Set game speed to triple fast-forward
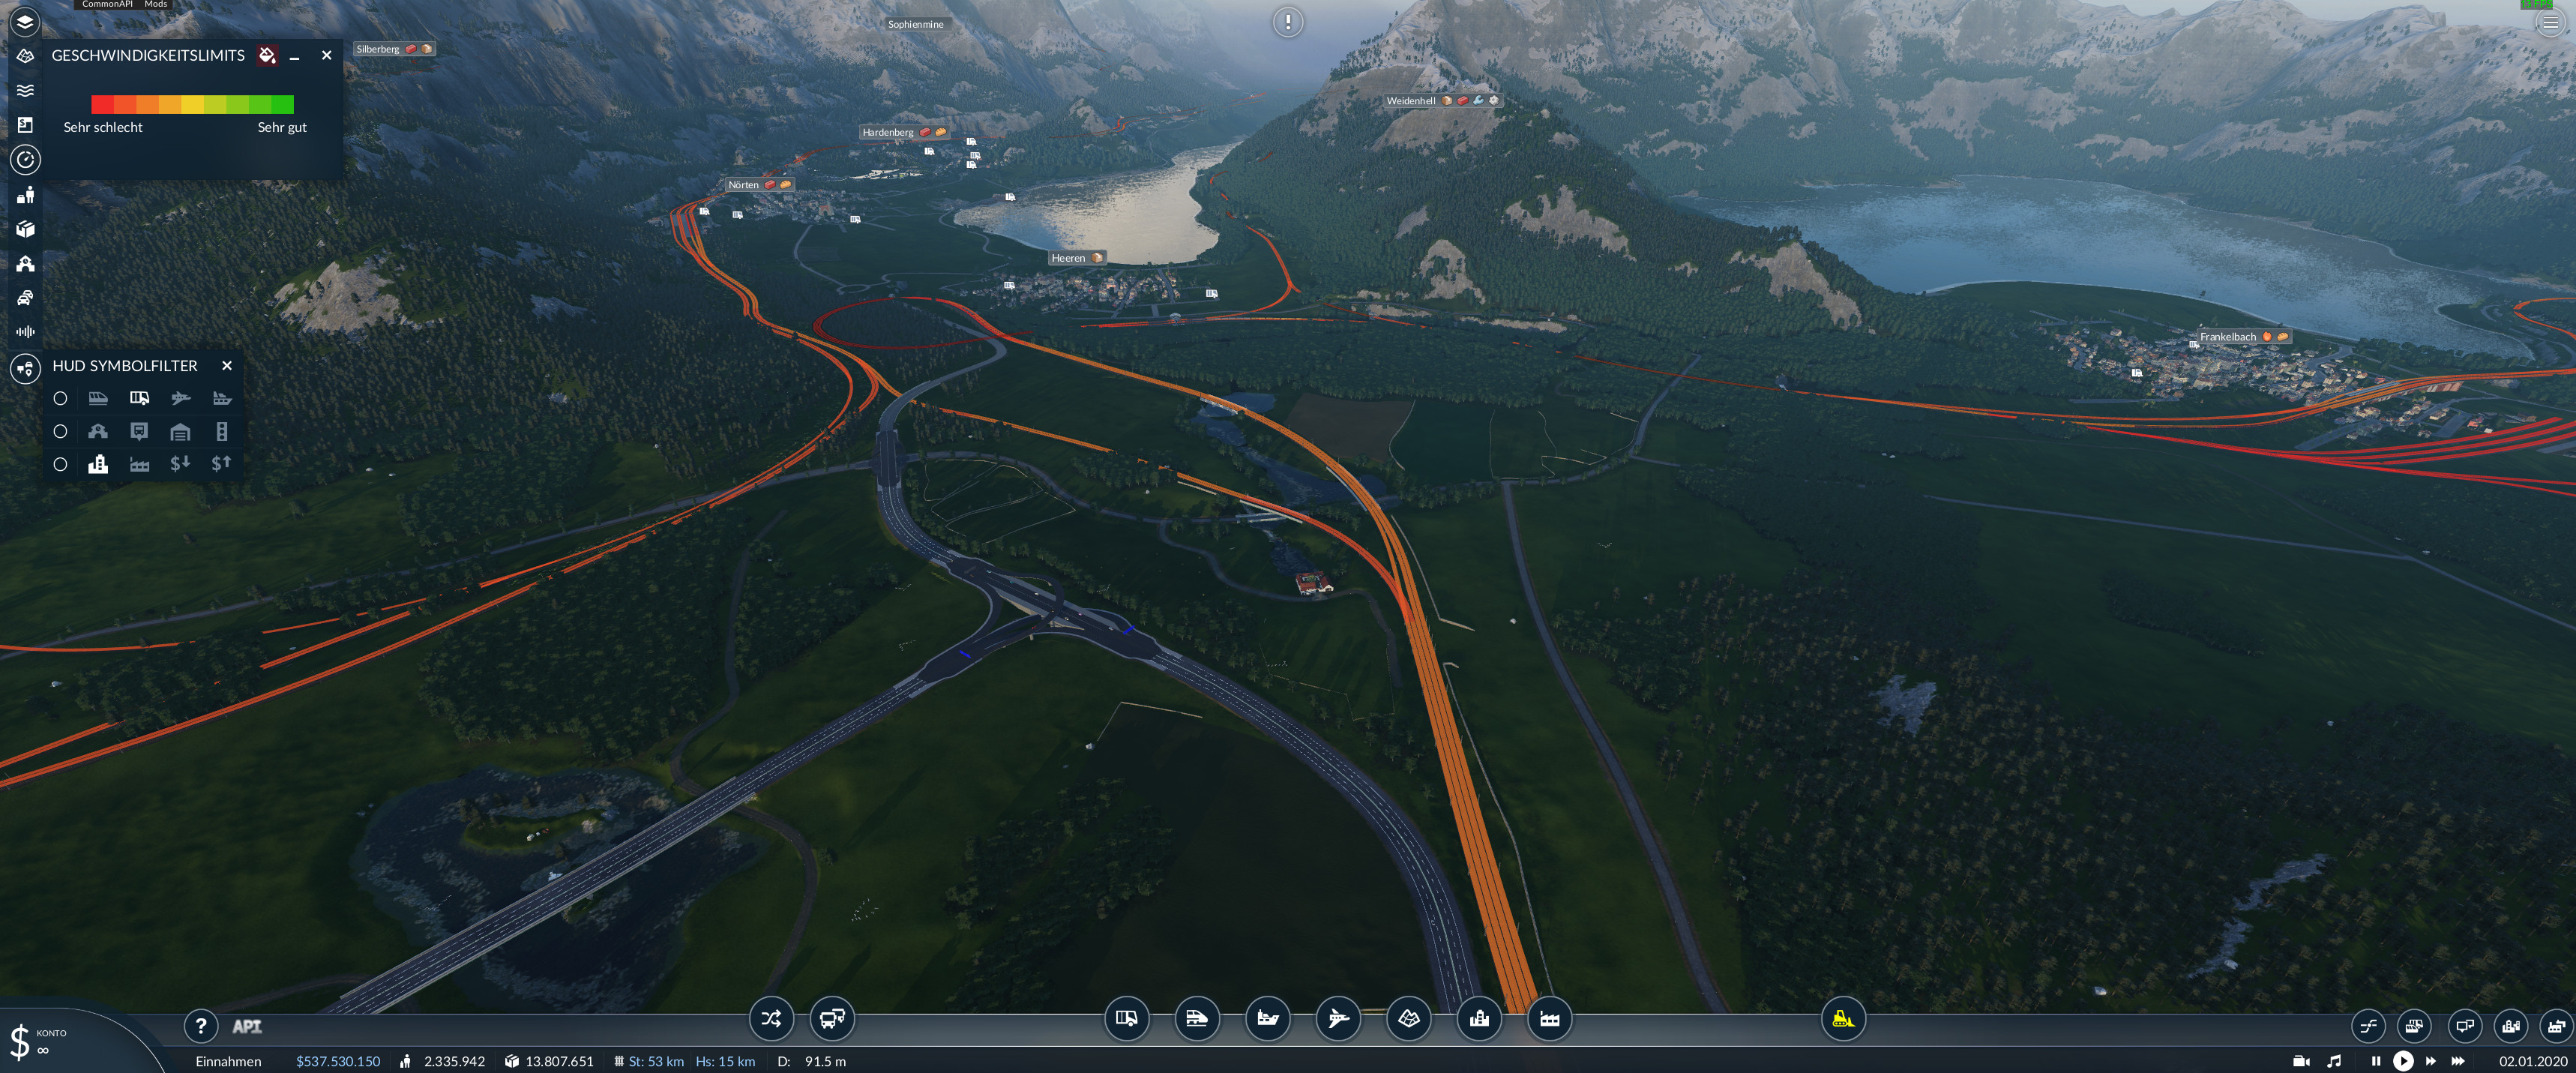Screen dimensions: 2576x1073 tap(2458, 1061)
